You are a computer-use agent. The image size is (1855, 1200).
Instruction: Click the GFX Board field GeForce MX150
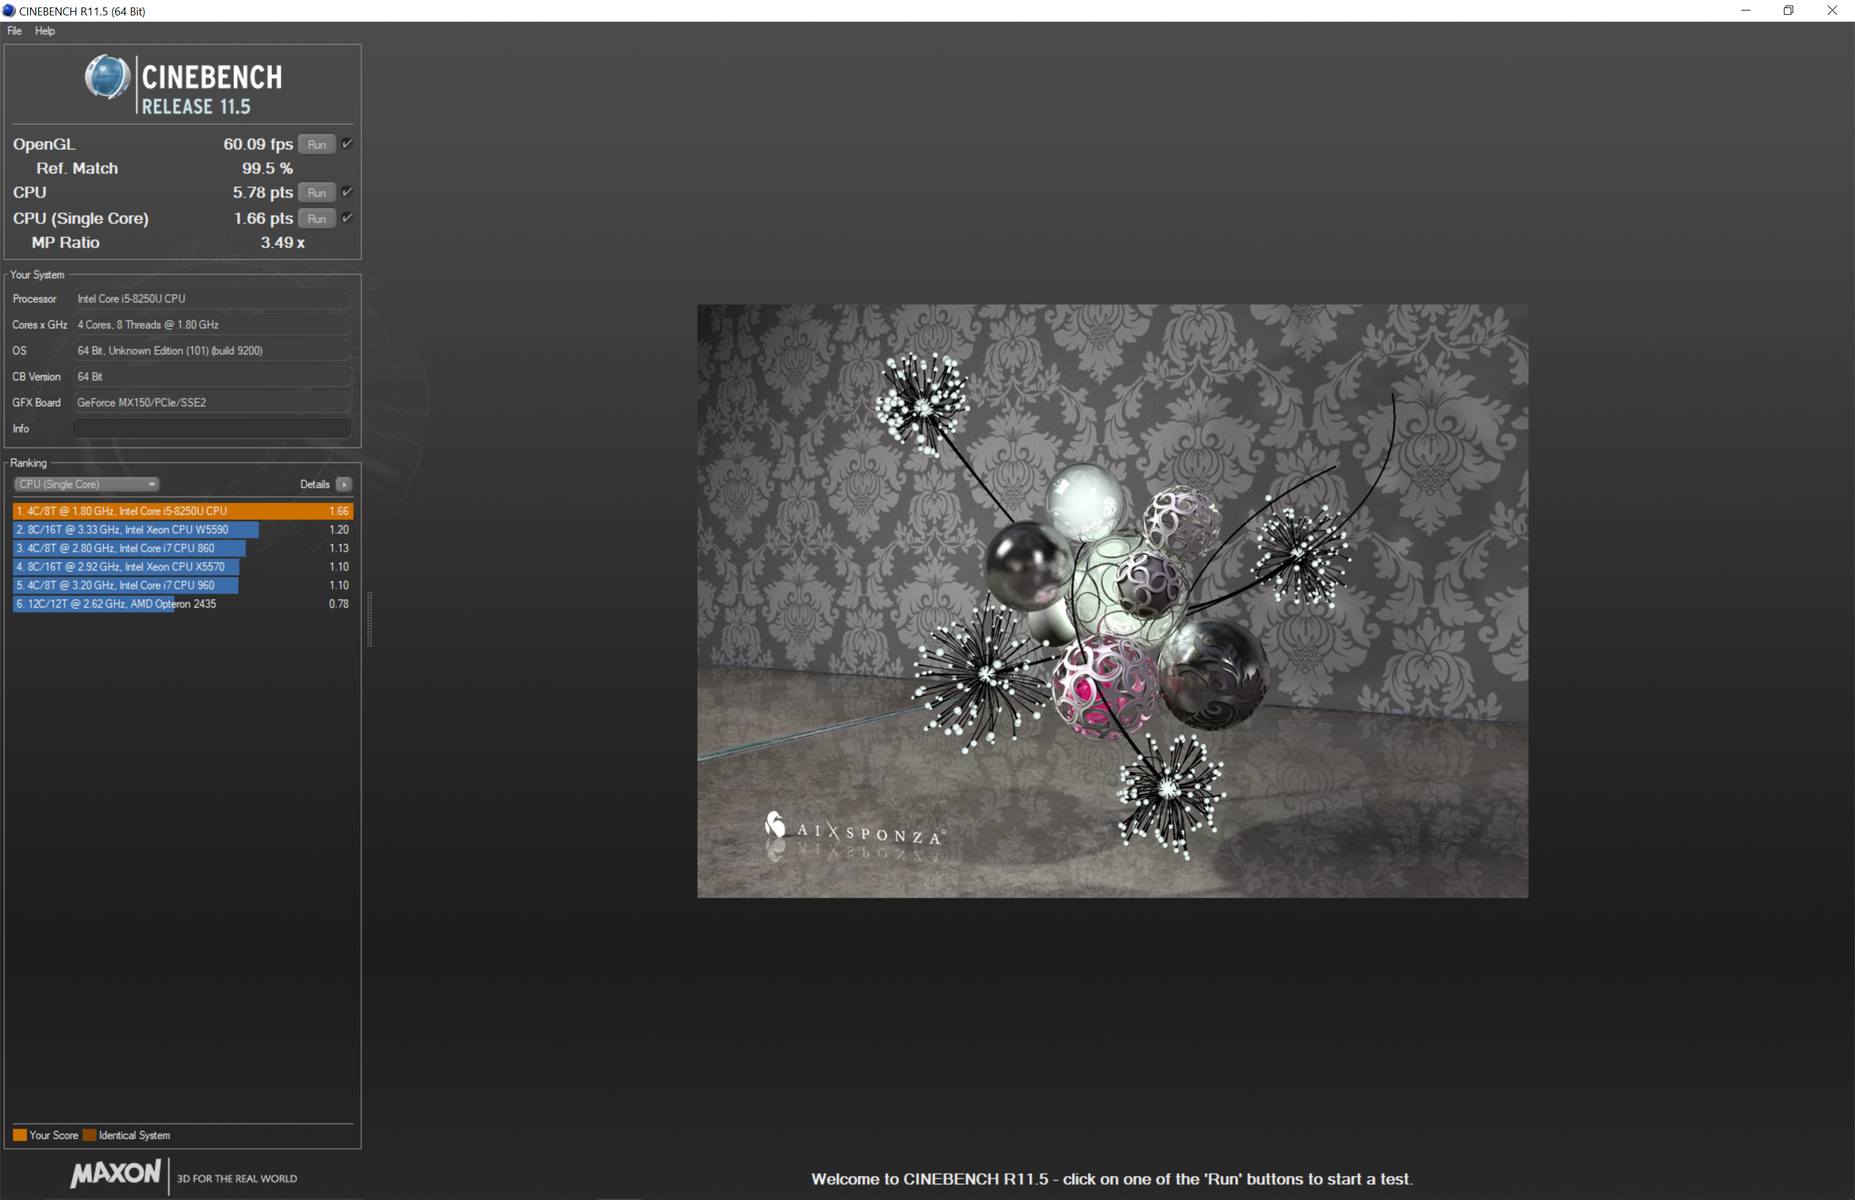pos(212,402)
